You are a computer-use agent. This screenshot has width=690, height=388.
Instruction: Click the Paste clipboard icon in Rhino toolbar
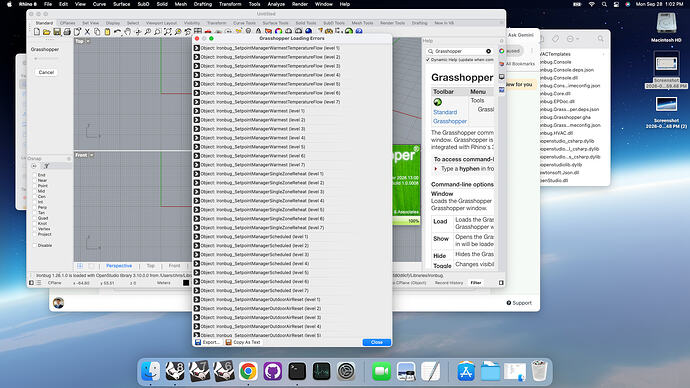[107, 32]
